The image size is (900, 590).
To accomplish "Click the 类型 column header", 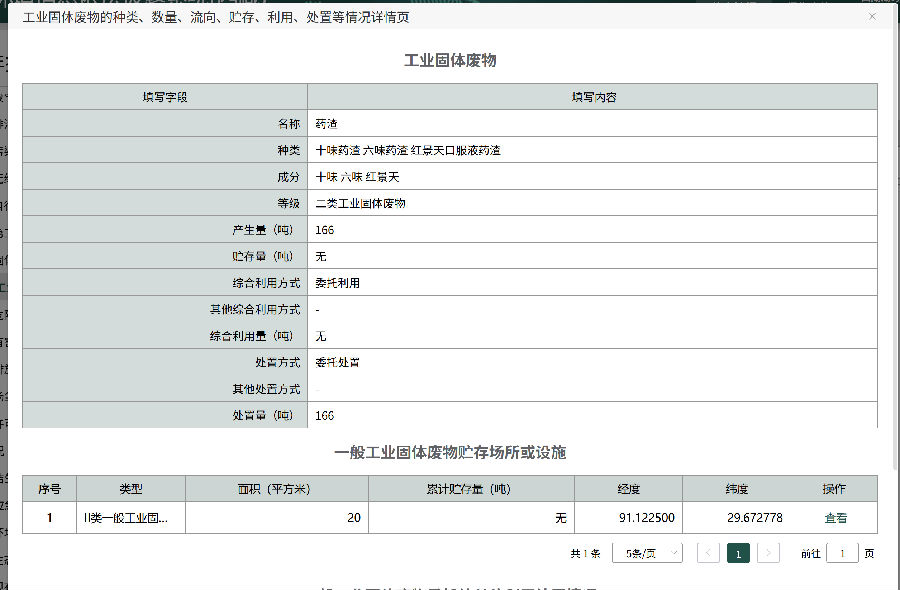I will tap(131, 489).
